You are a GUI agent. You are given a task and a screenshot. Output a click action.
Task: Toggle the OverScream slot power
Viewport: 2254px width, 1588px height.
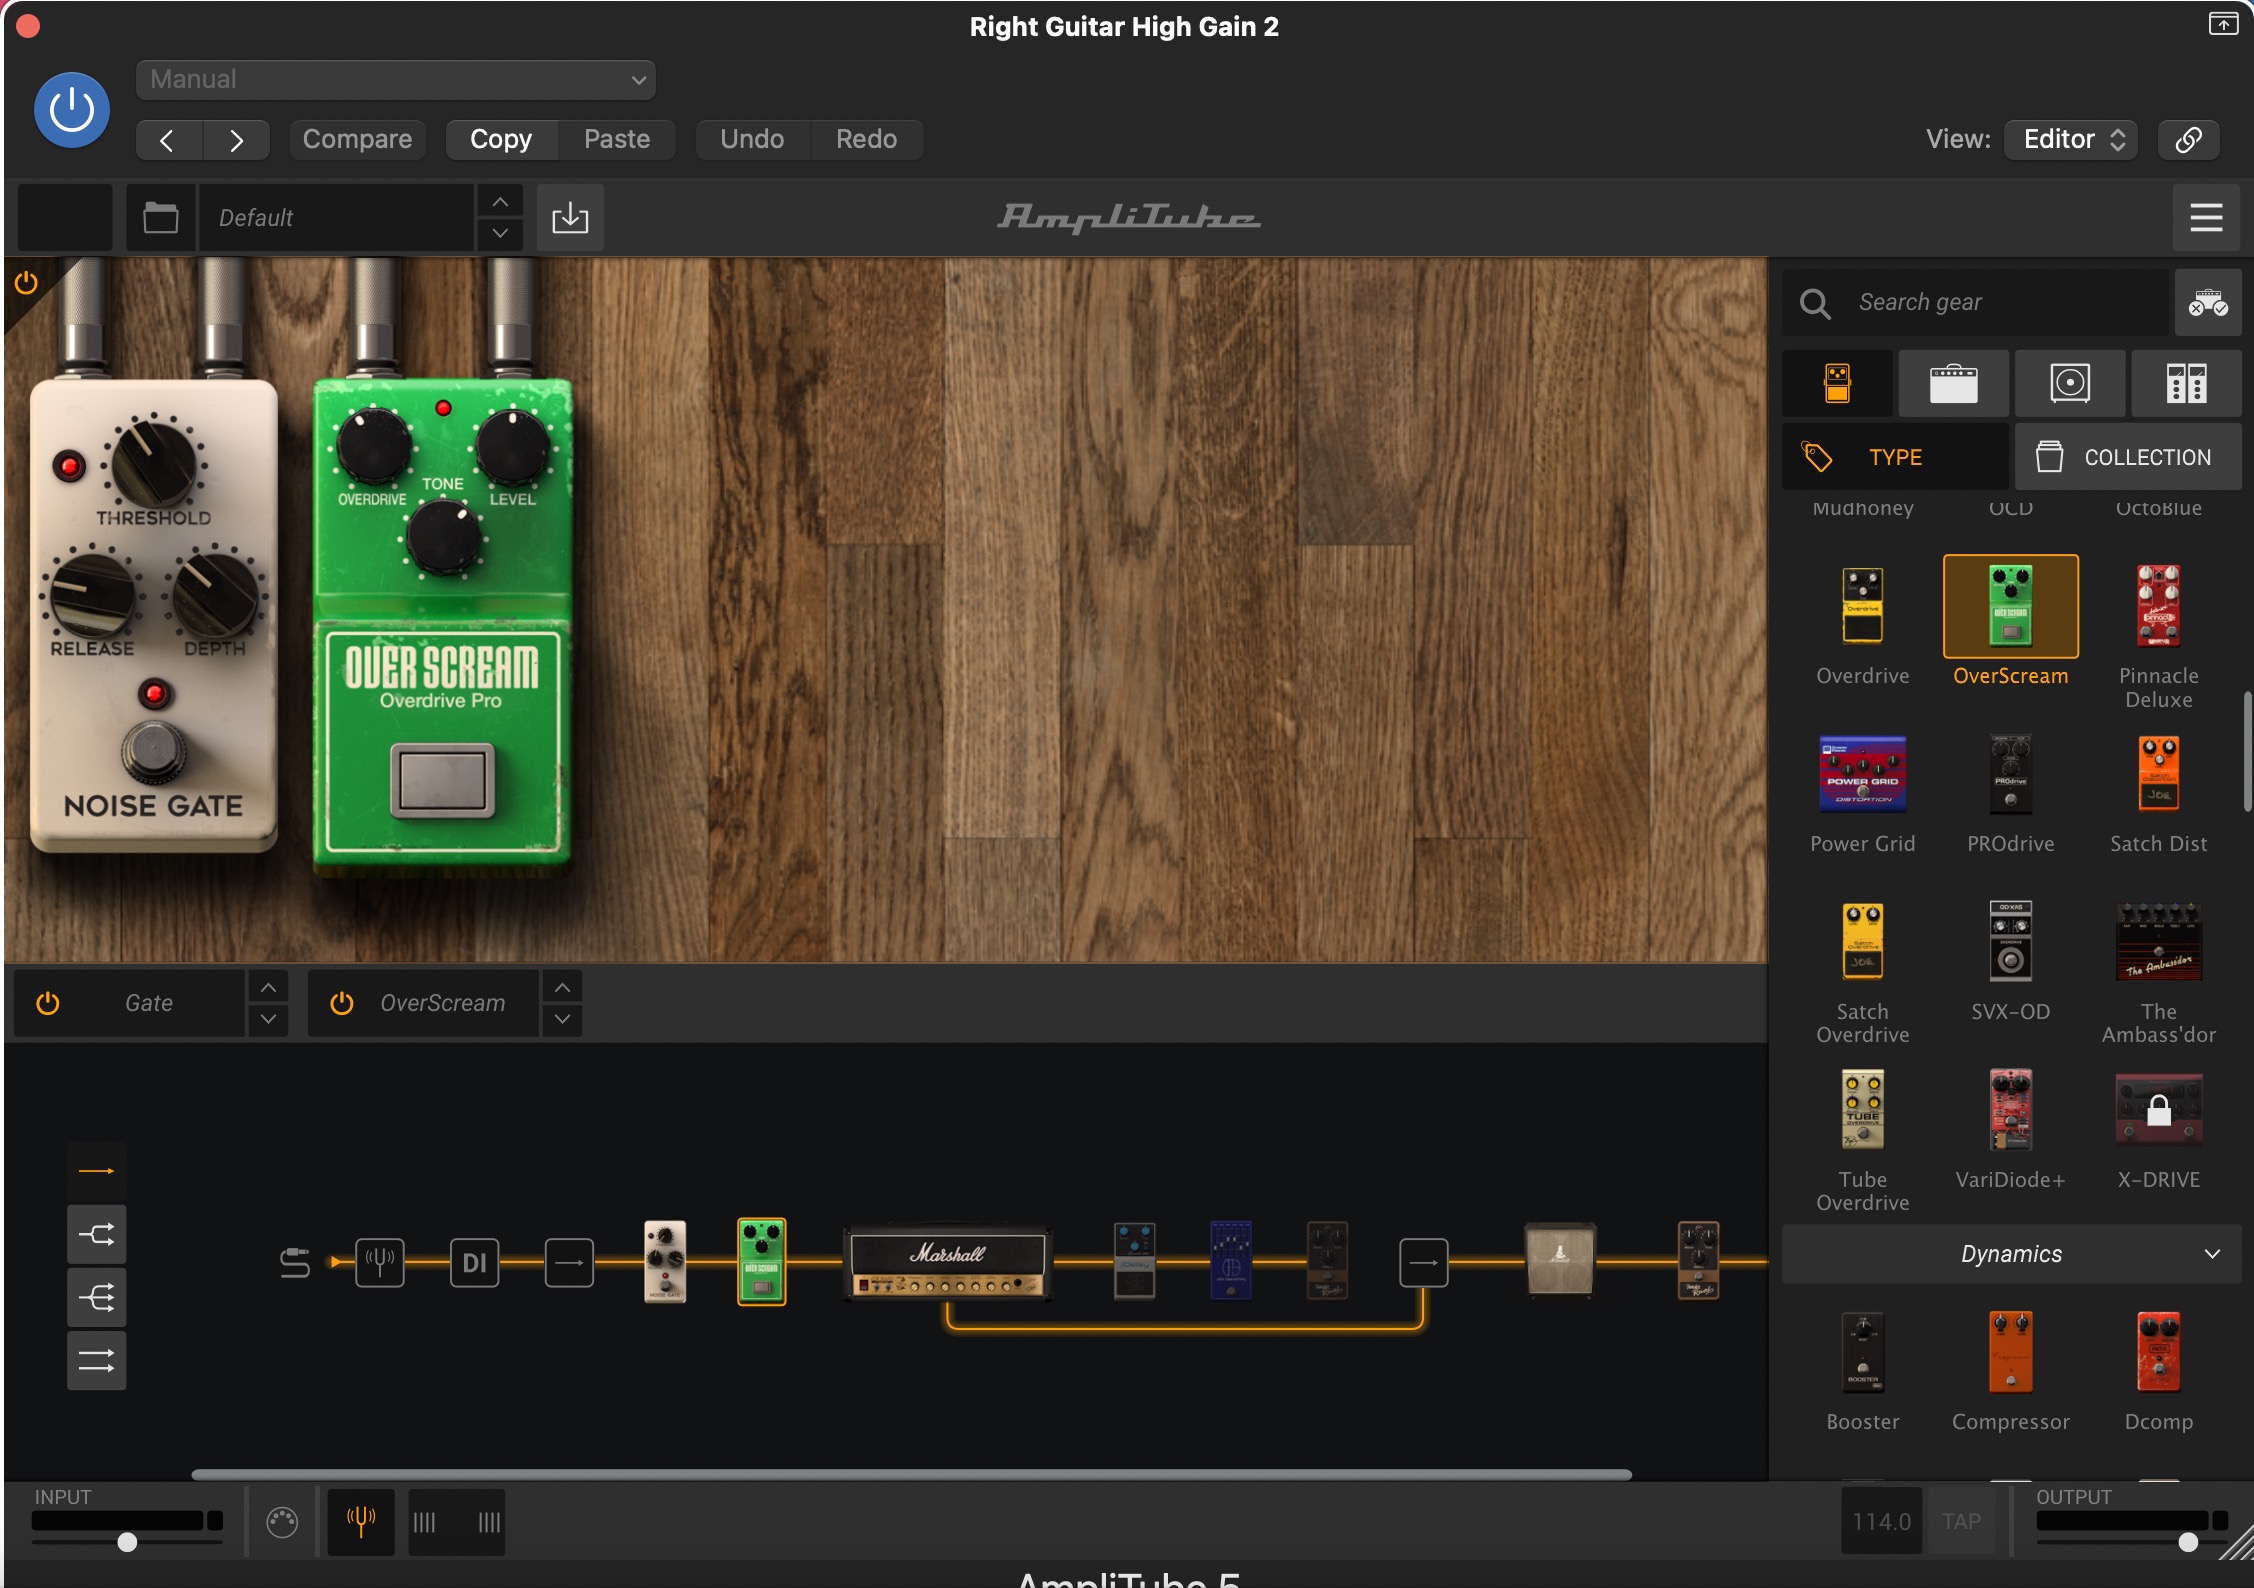pyautogui.click(x=342, y=1003)
